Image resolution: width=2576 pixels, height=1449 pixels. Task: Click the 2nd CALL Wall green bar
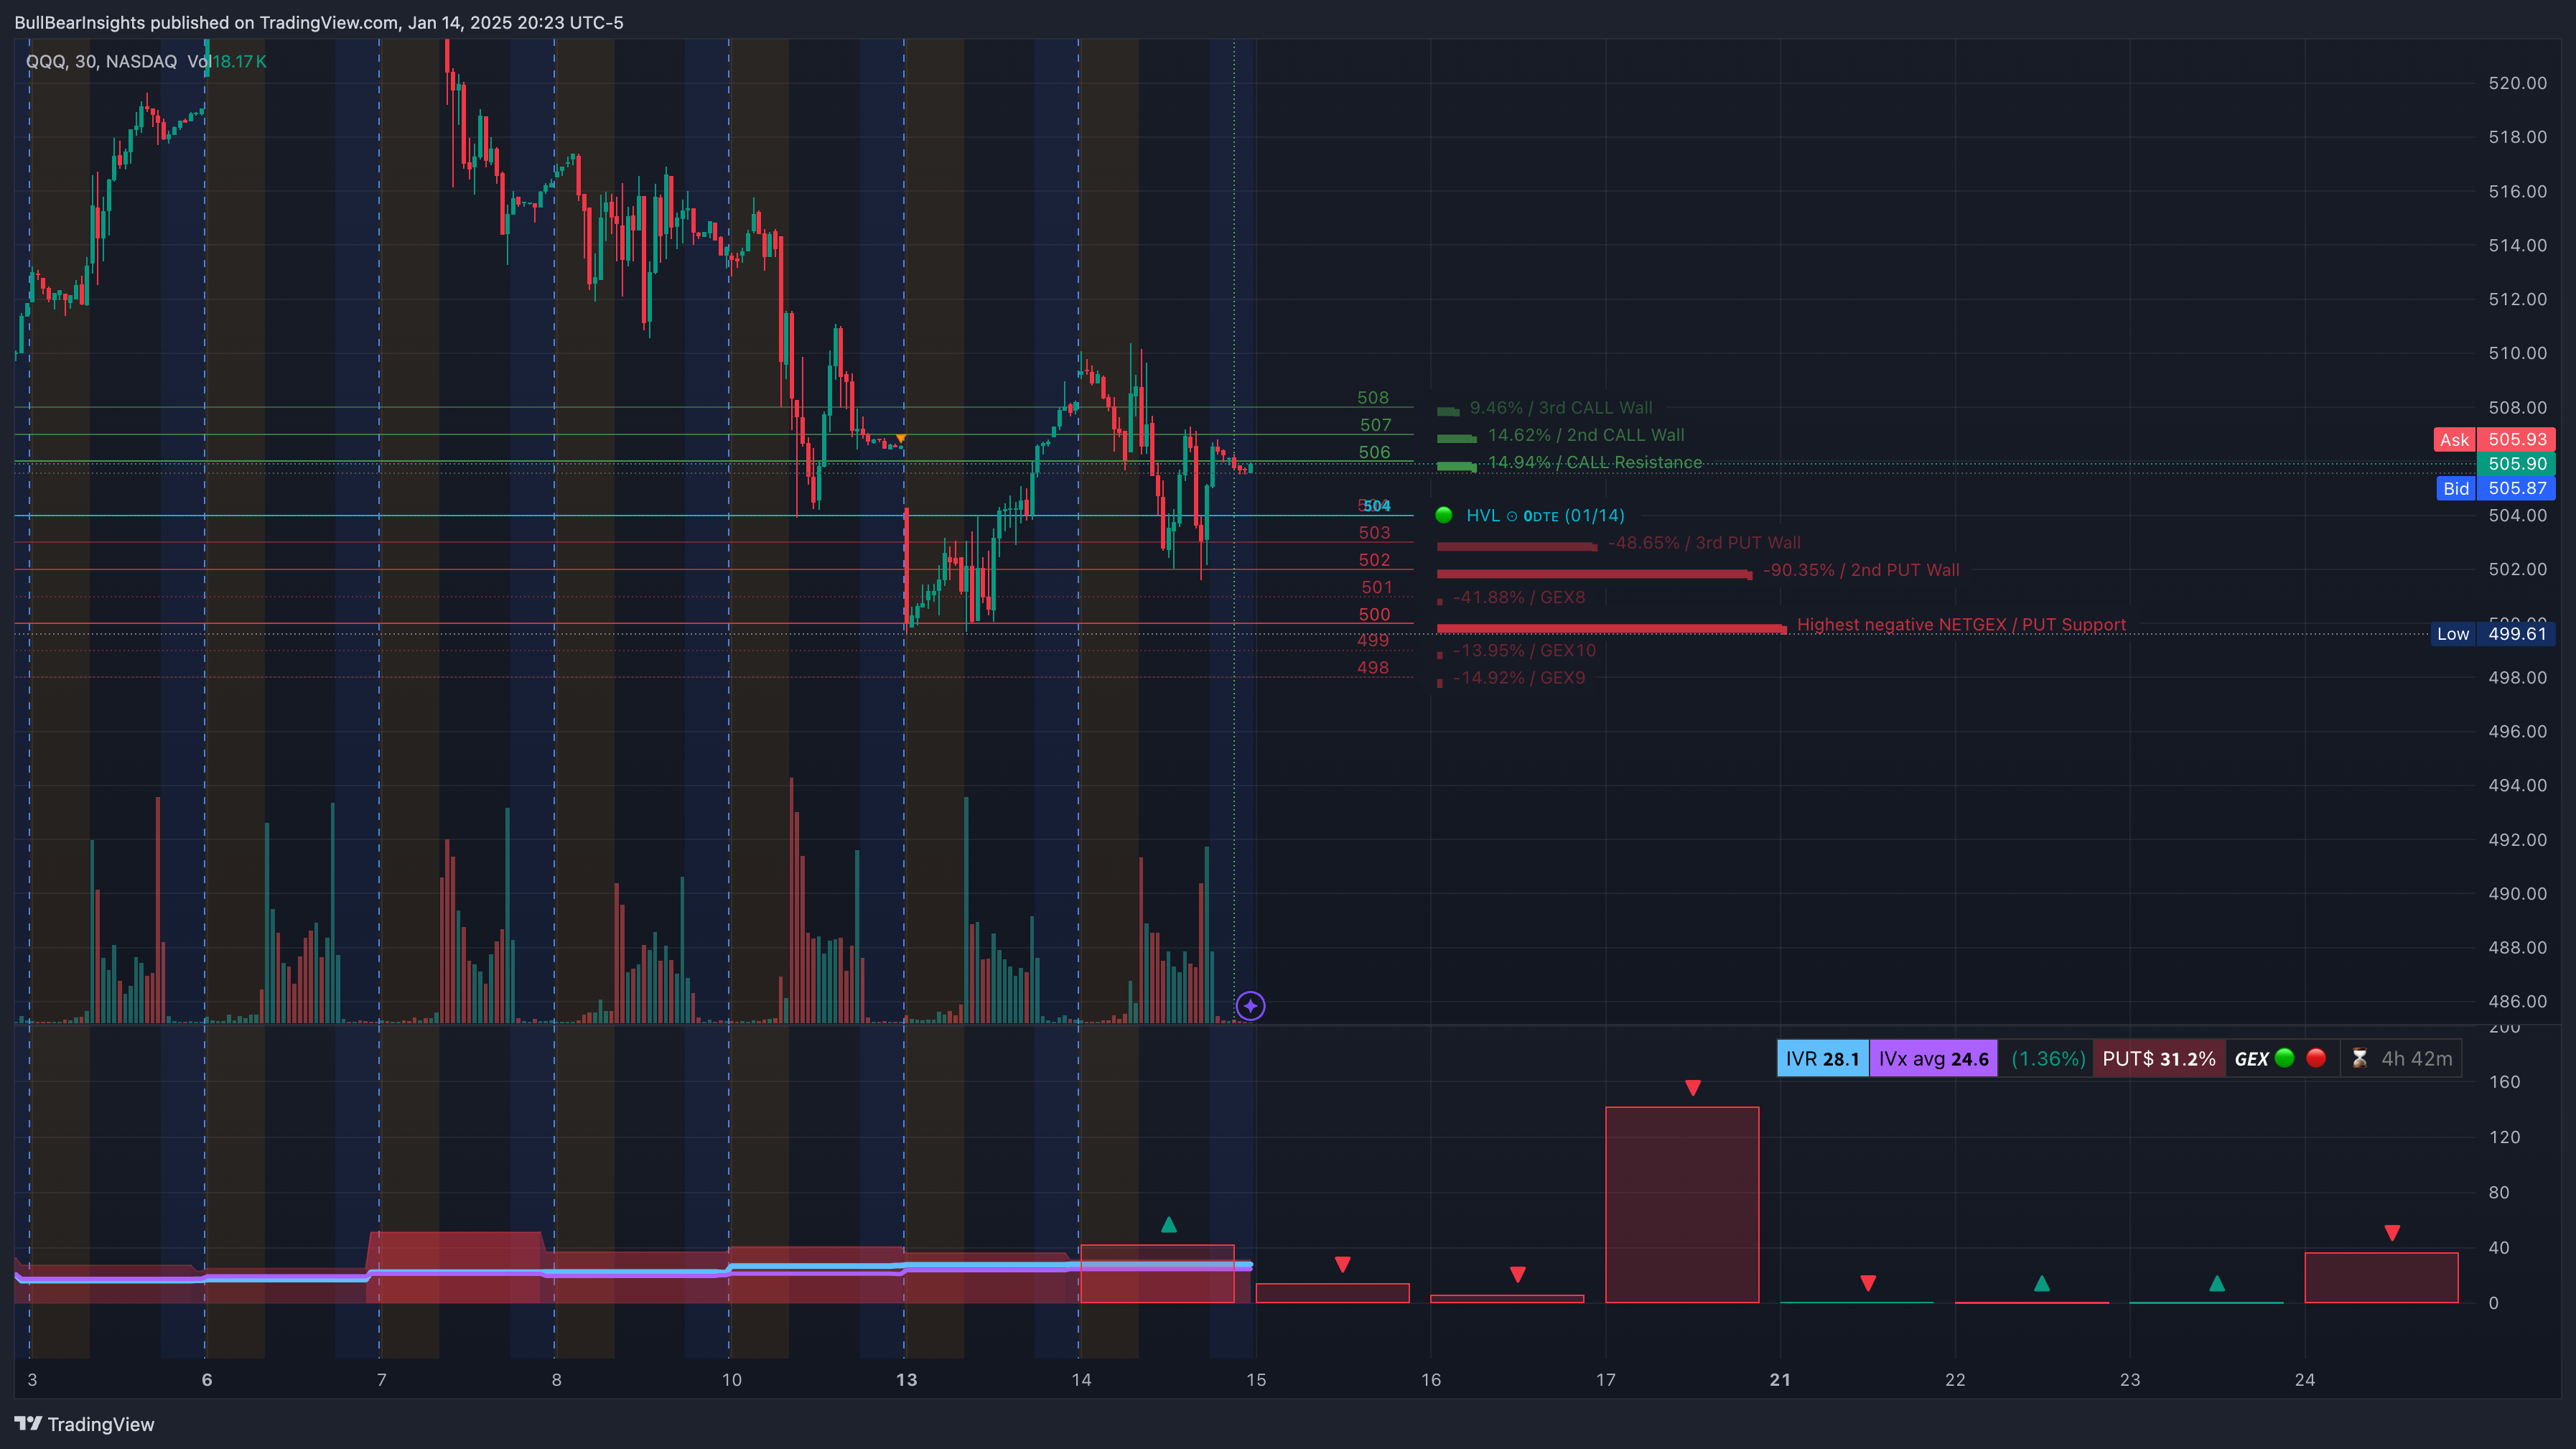click(1456, 438)
